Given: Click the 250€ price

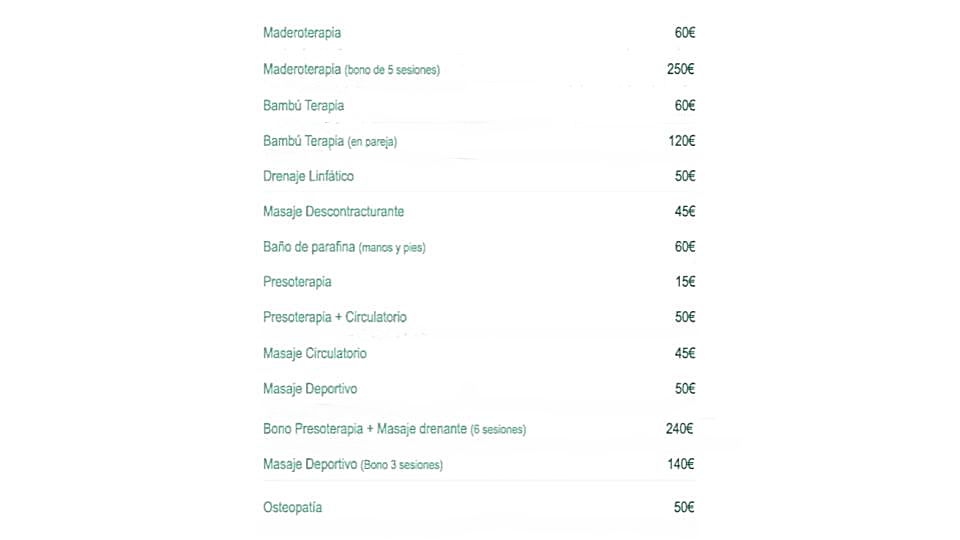Looking at the screenshot, I should pyautogui.click(x=680, y=70).
